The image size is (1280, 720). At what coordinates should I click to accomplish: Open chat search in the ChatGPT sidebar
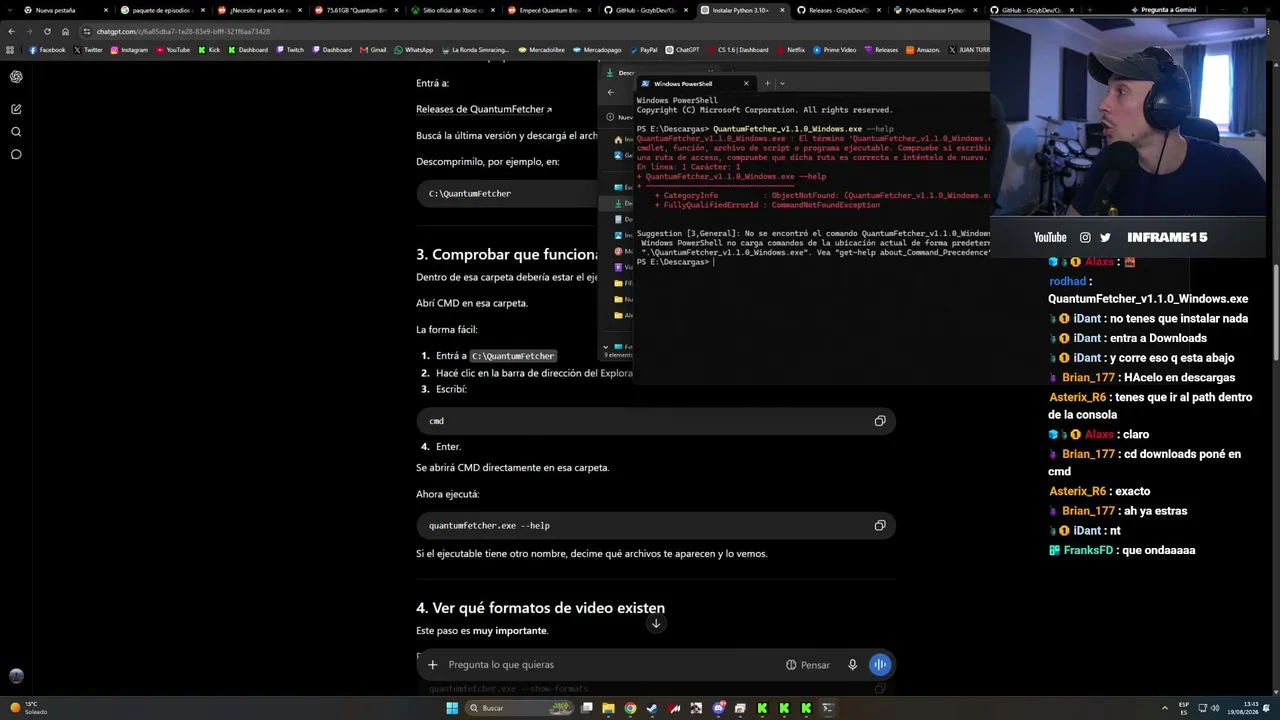[x=16, y=132]
